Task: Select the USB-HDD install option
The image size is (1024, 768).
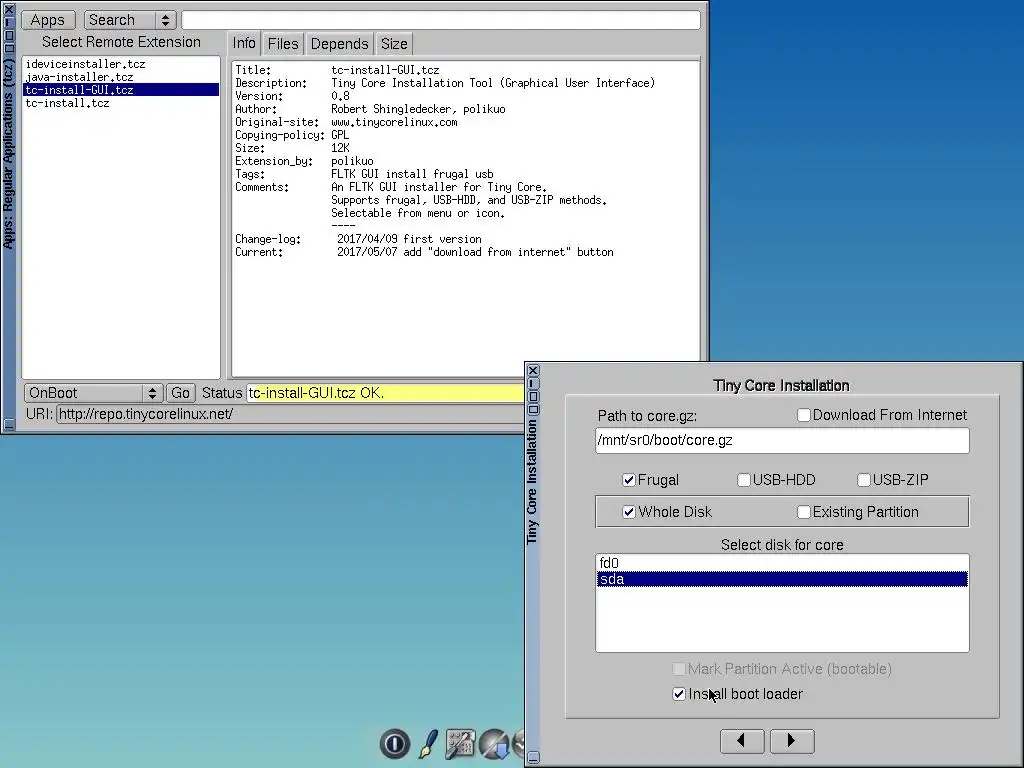Action: coord(744,480)
